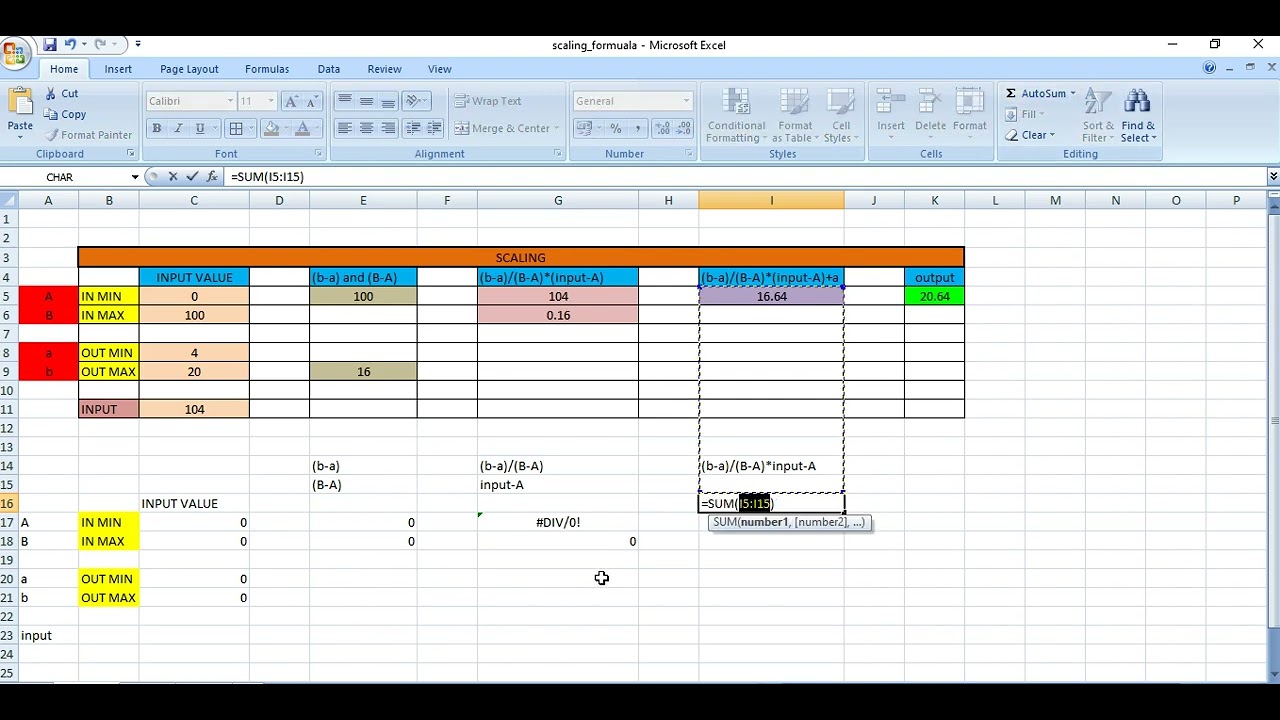The image size is (1280, 720).
Task: Click in the formula bar input
Action: tap(745, 177)
